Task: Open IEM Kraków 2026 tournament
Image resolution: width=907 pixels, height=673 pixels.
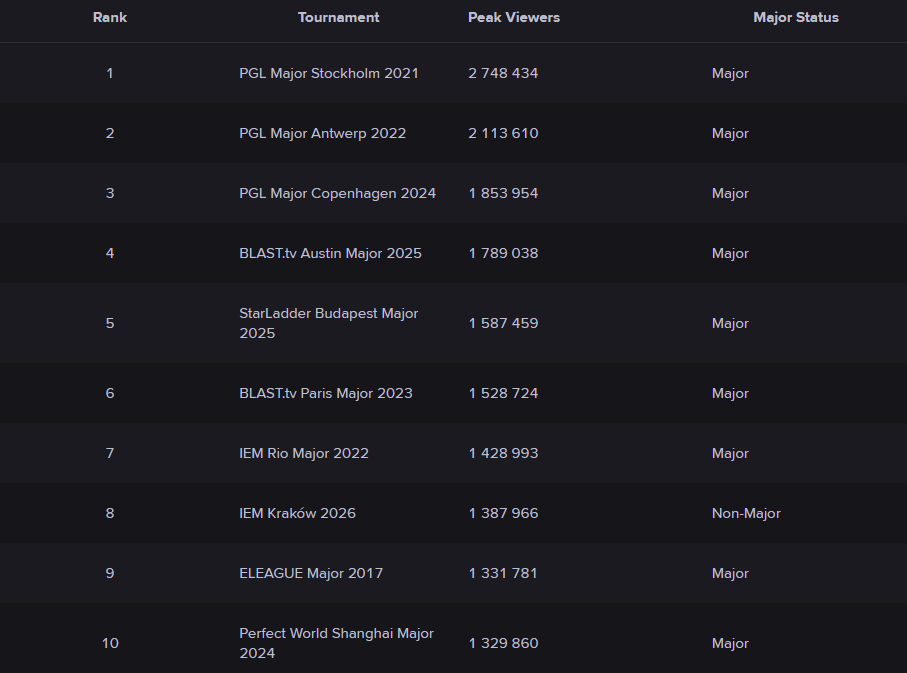Action: 297,513
